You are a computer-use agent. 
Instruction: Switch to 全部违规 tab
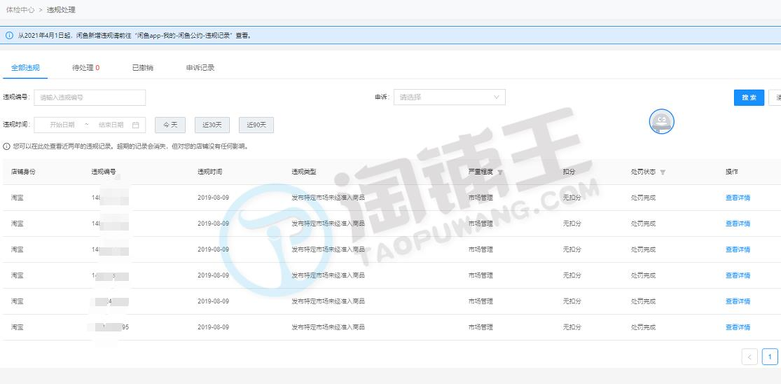(x=25, y=68)
